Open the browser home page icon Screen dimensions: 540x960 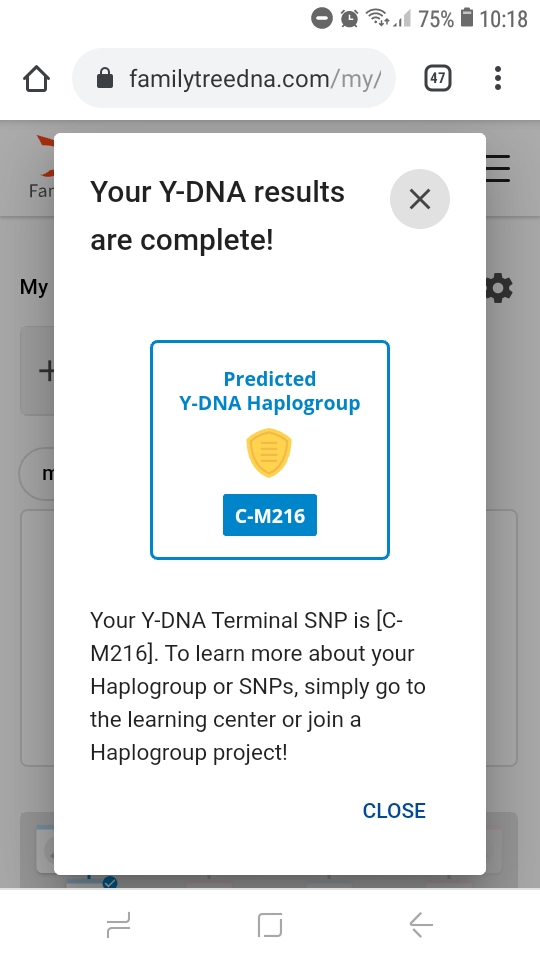(x=36, y=78)
